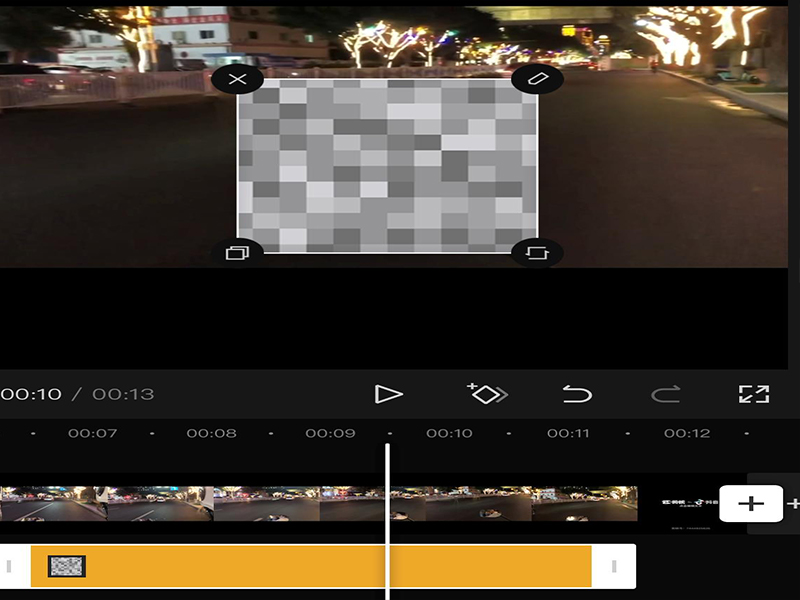Tap the pencil edit handle on sticker
Image resolution: width=800 pixels, height=600 pixels.
point(537,79)
